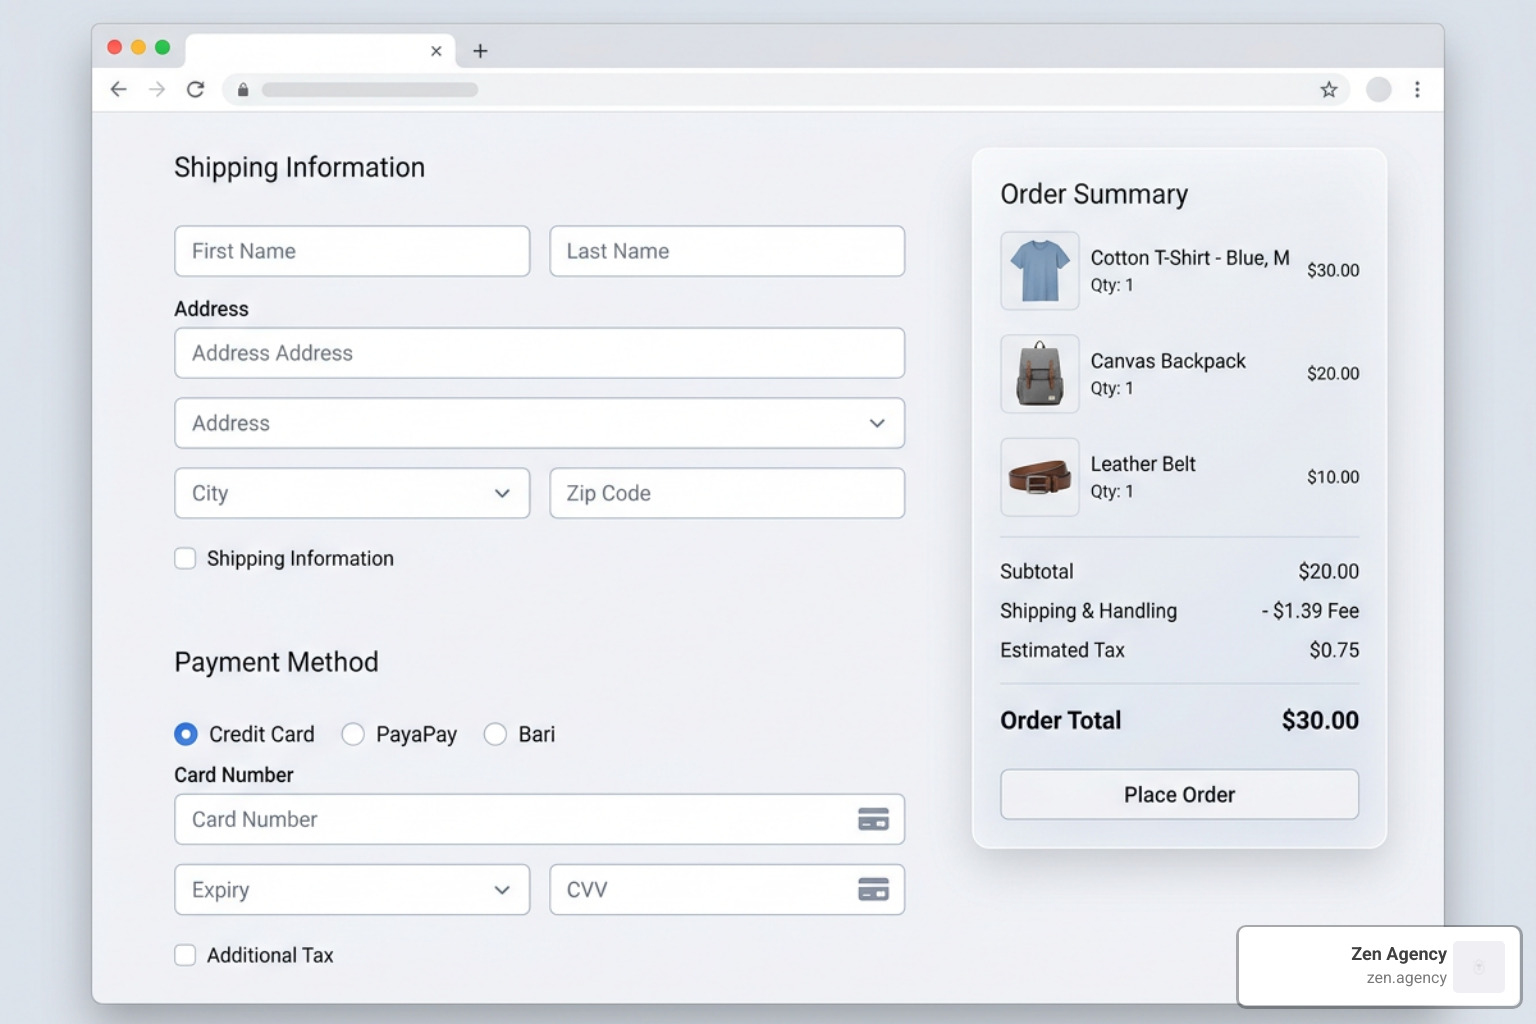Click the card icon in Card Number field
The width and height of the screenshot is (1536, 1024).
coord(873,819)
